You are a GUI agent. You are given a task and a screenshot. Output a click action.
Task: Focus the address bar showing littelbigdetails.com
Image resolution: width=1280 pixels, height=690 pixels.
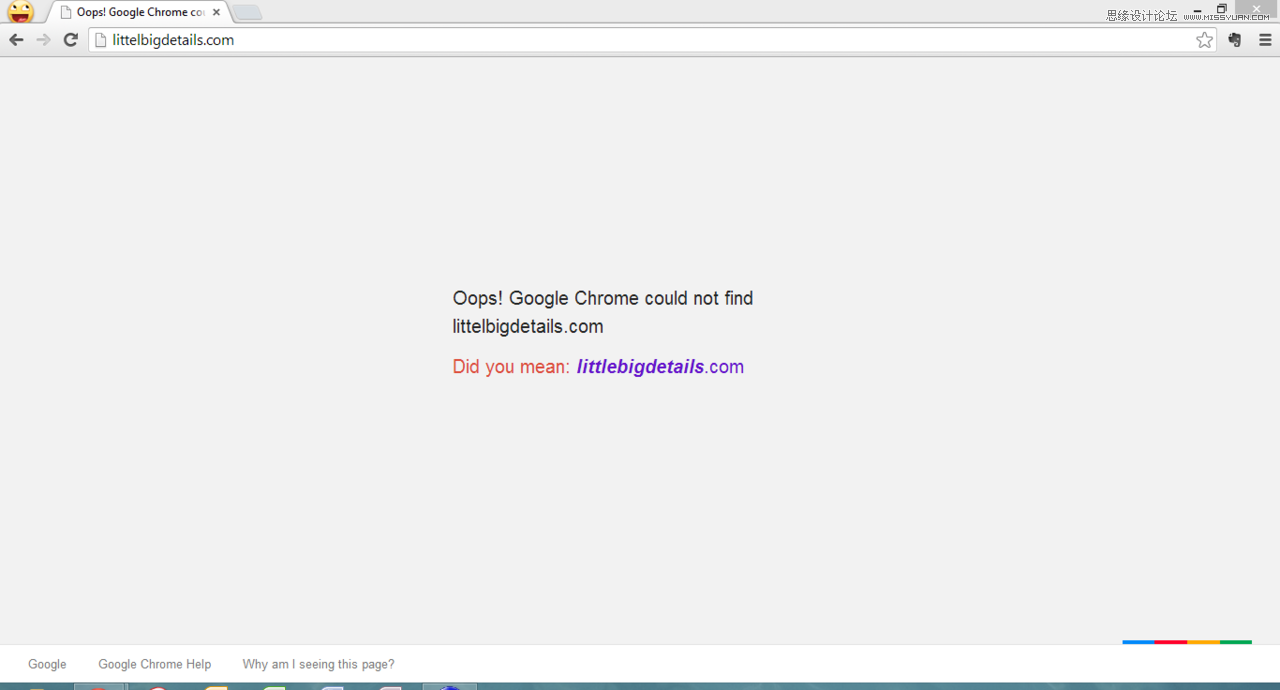[653, 40]
